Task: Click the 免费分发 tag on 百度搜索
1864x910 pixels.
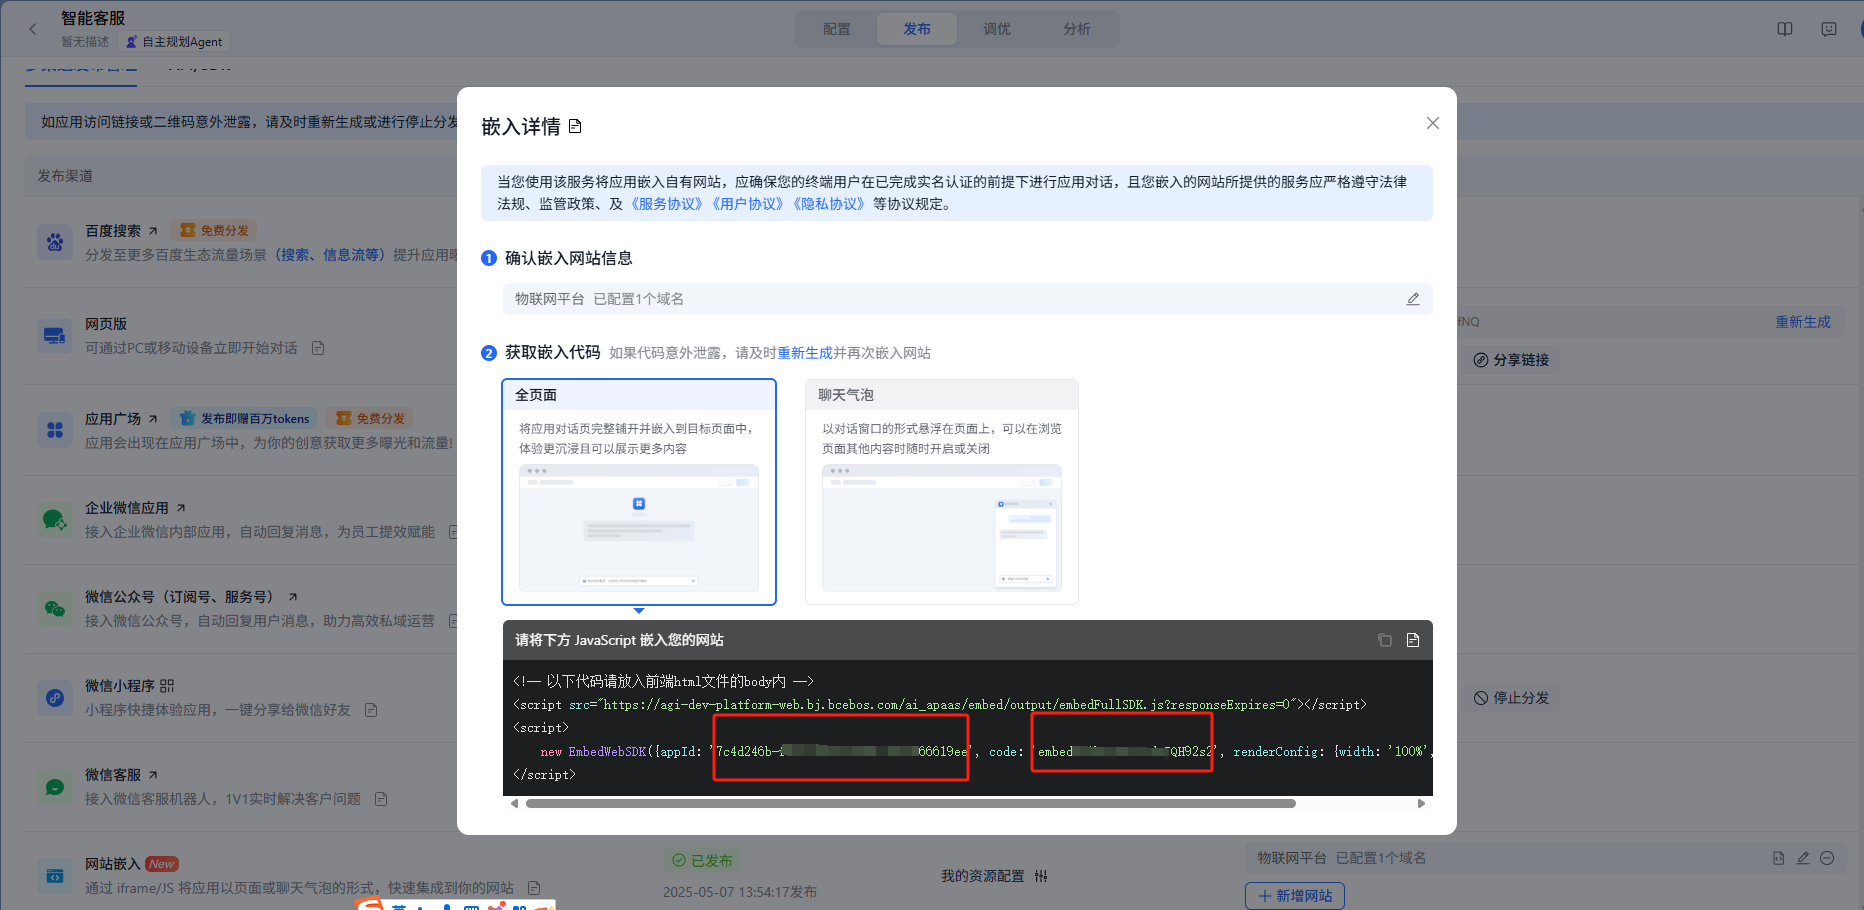Action: pyautogui.click(x=213, y=231)
